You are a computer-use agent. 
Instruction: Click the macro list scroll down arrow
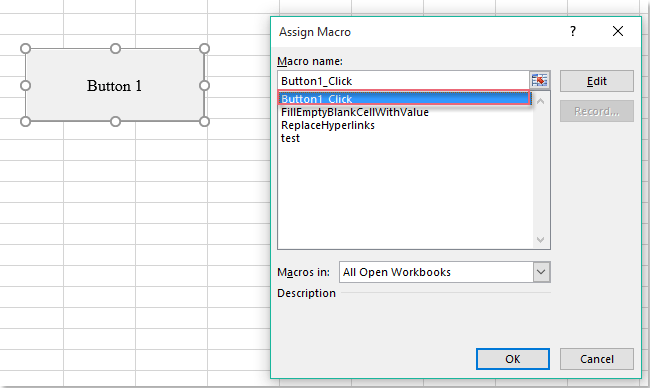(541, 240)
